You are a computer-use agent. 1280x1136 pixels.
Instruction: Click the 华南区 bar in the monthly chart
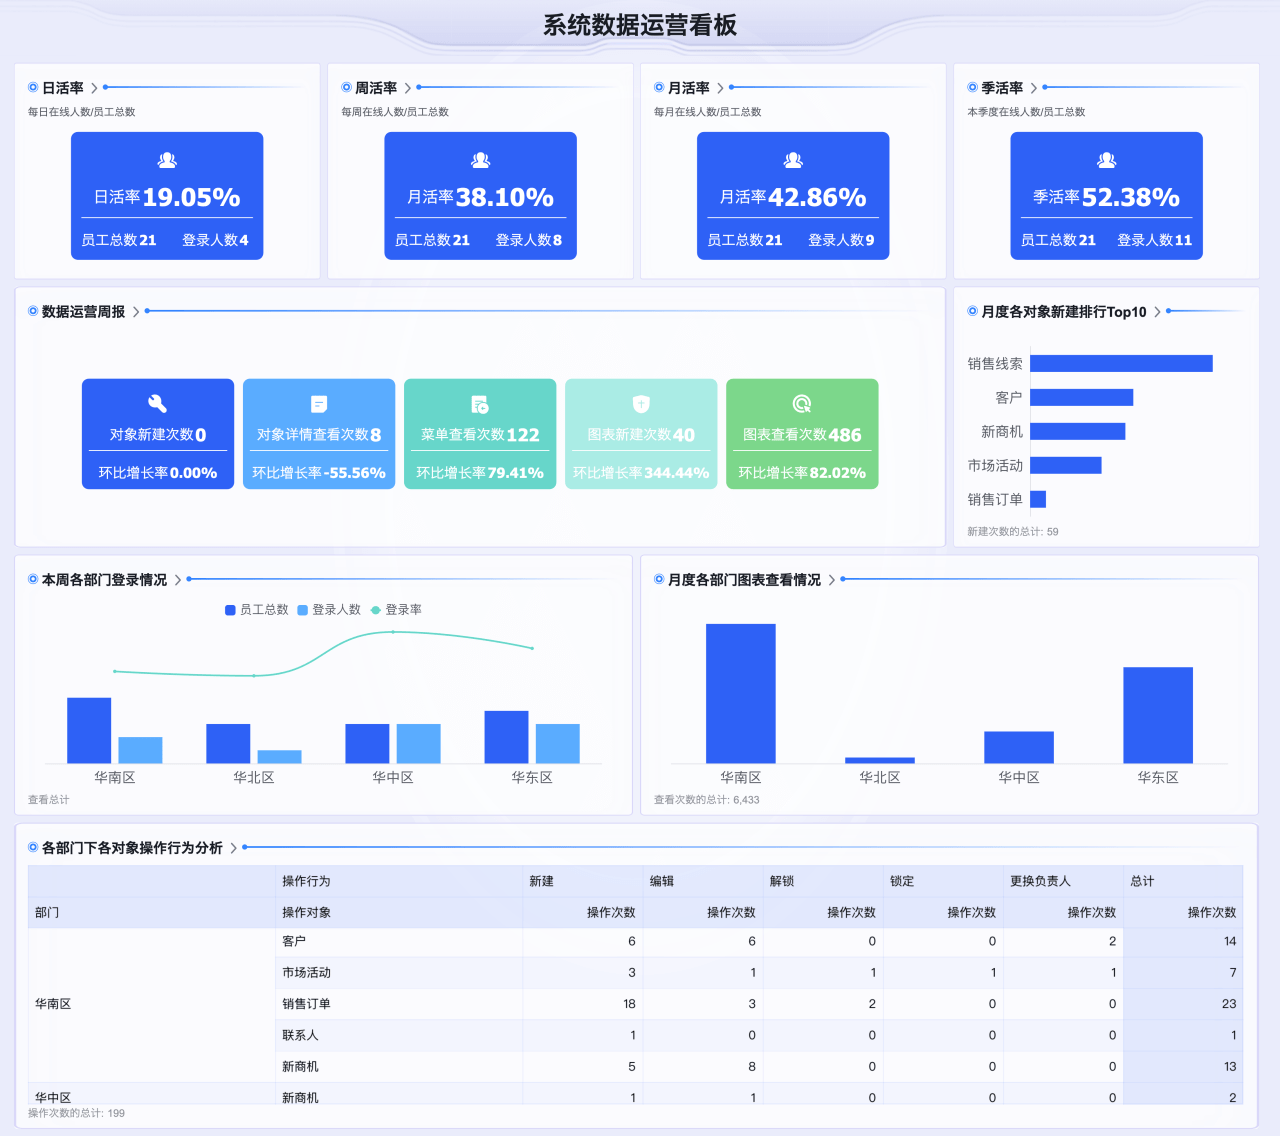[x=740, y=693]
